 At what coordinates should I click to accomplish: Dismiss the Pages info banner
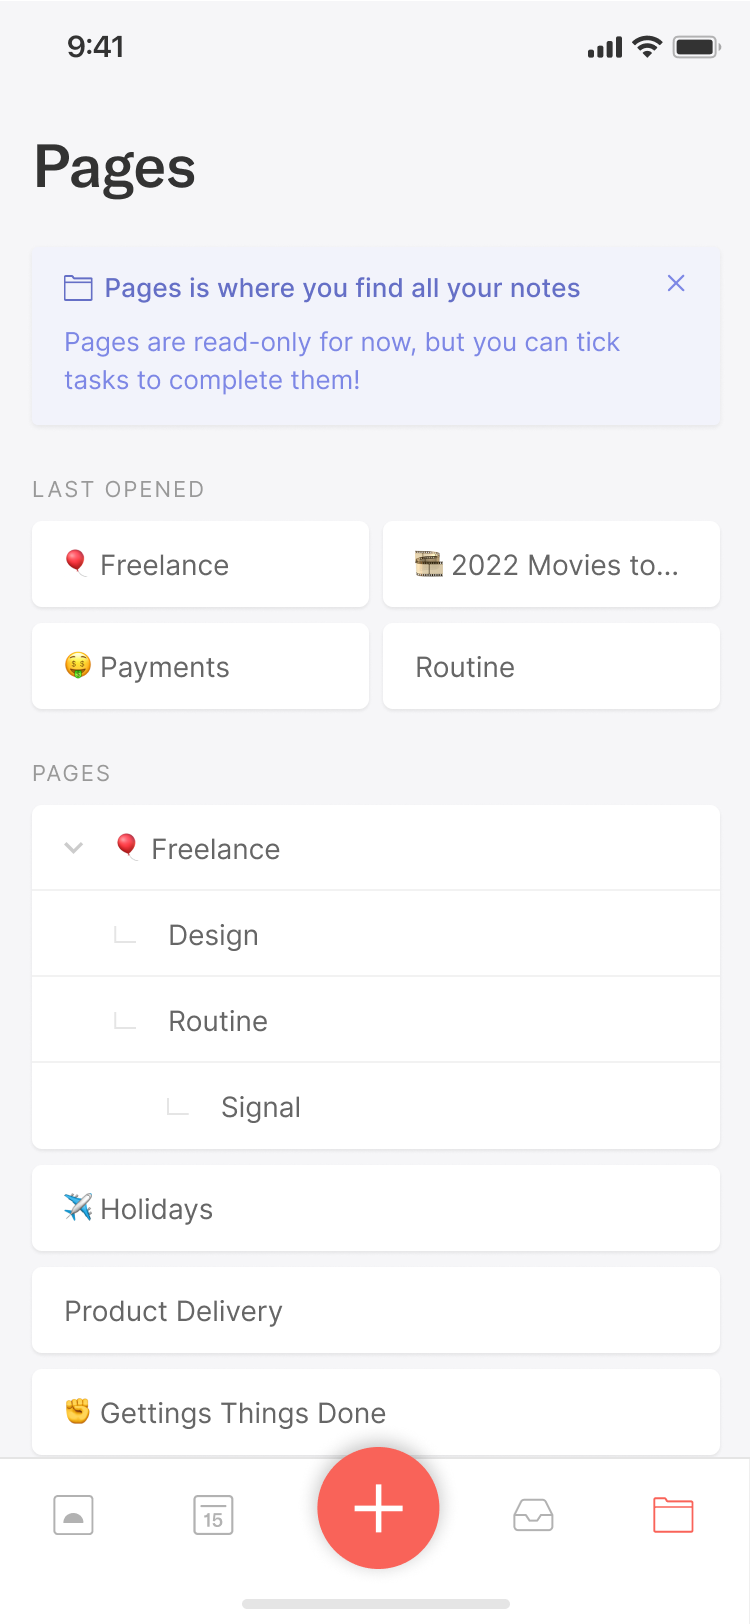click(676, 284)
